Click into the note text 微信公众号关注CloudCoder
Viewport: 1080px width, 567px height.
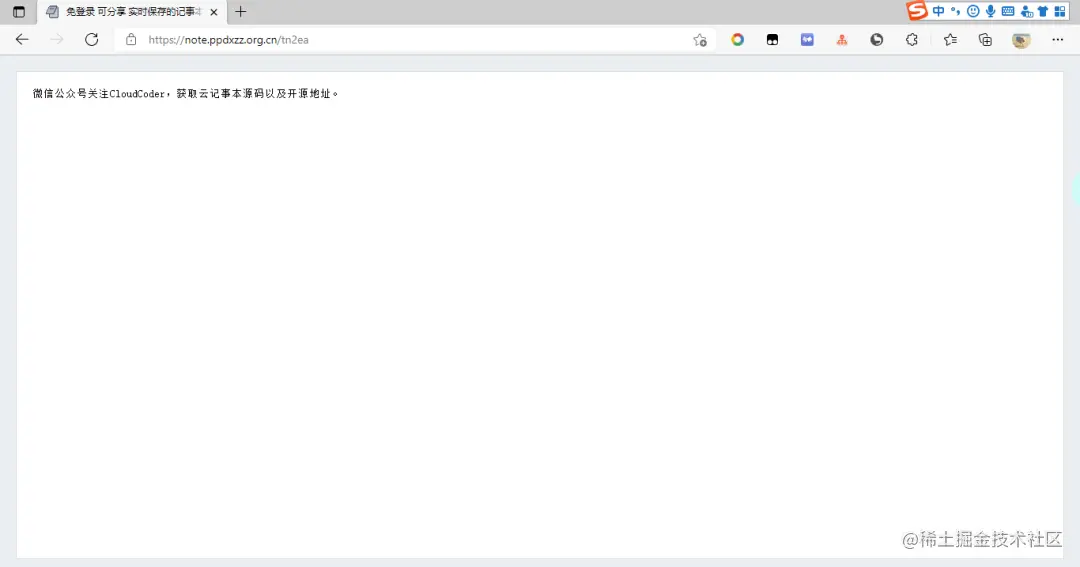coord(98,94)
